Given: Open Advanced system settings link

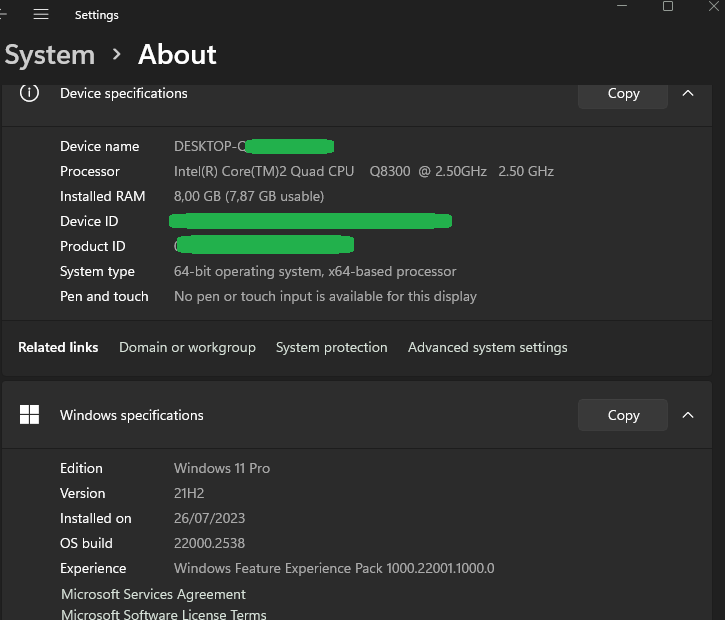Looking at the screenshot, I should click(487, 348).
